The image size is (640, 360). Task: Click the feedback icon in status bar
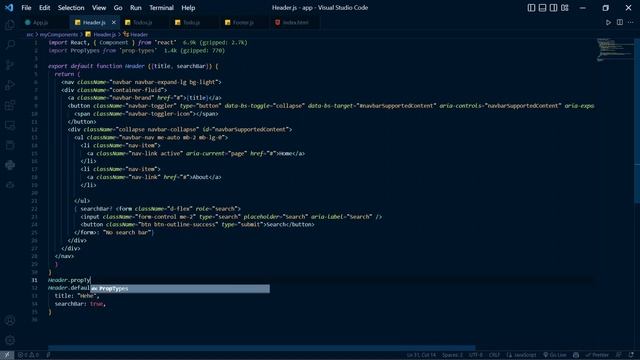619,355
